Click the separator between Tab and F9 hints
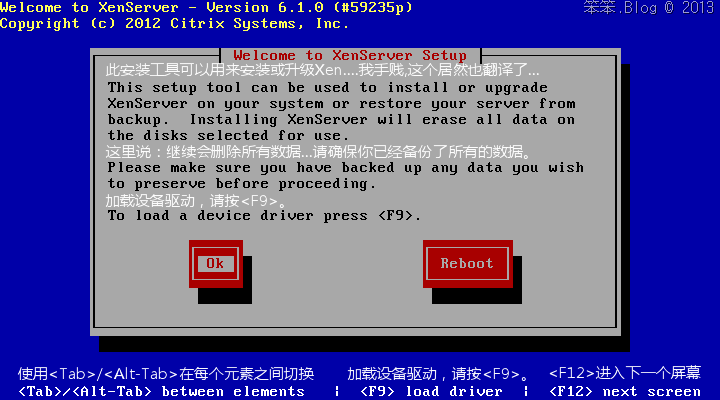The height and width of the screenshot is (400, 720). pyautogui.click(x=337, y=391)
